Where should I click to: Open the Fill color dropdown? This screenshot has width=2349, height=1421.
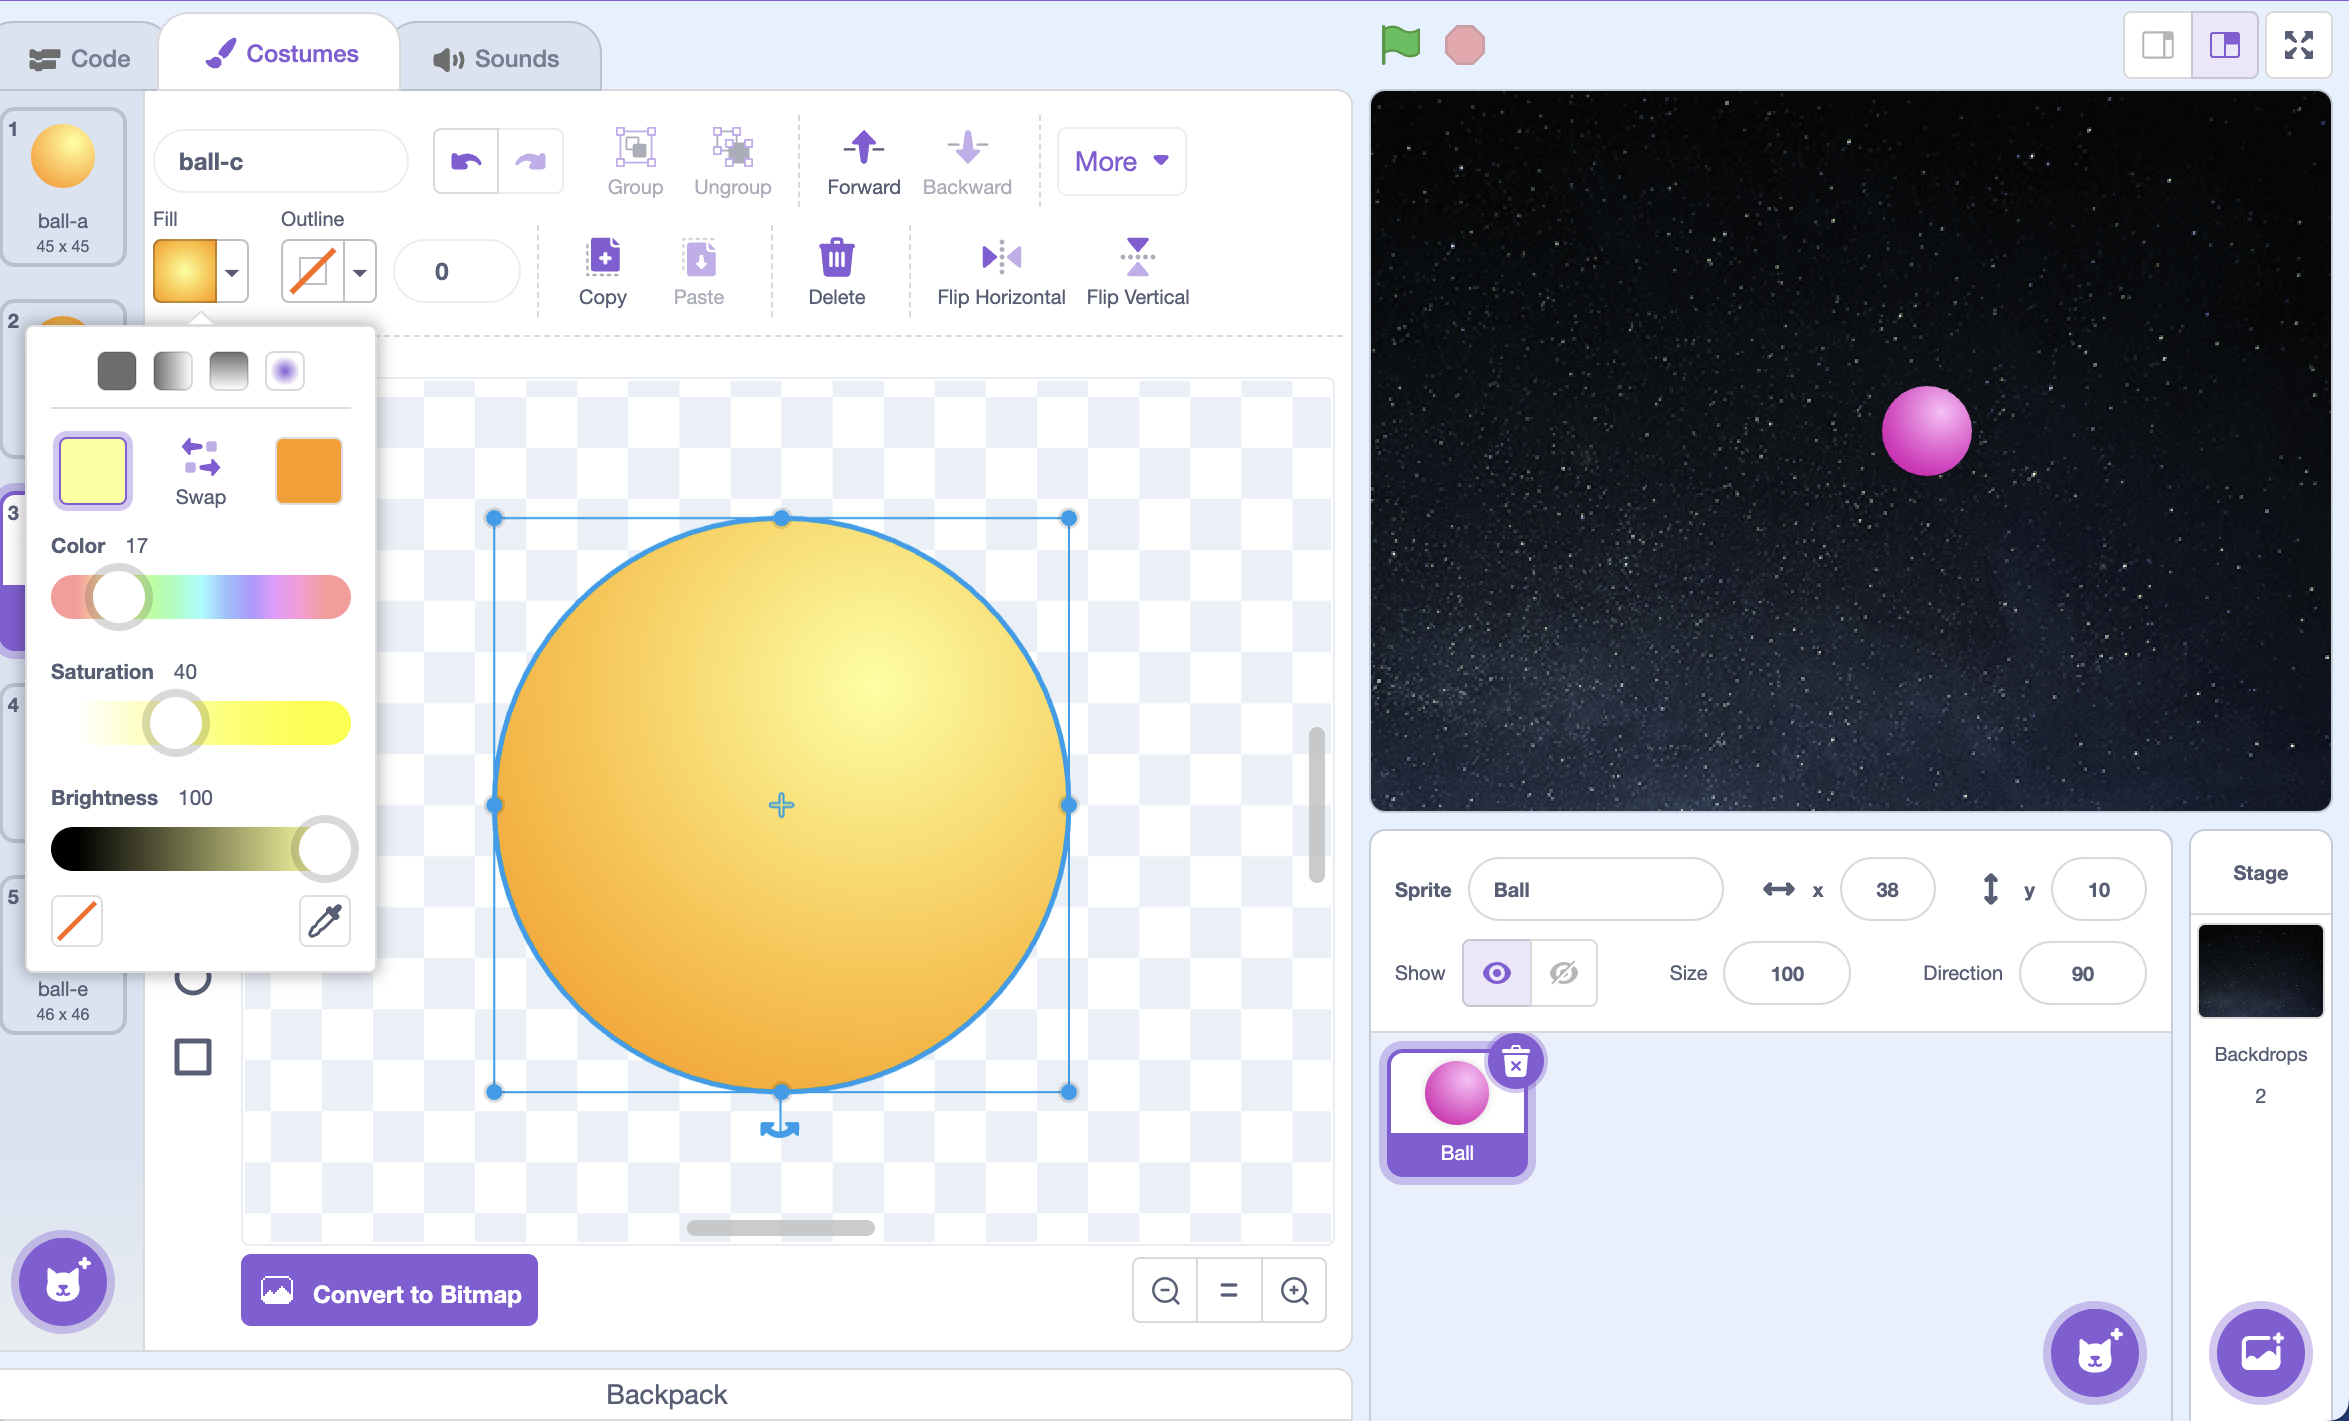[232, 271]
